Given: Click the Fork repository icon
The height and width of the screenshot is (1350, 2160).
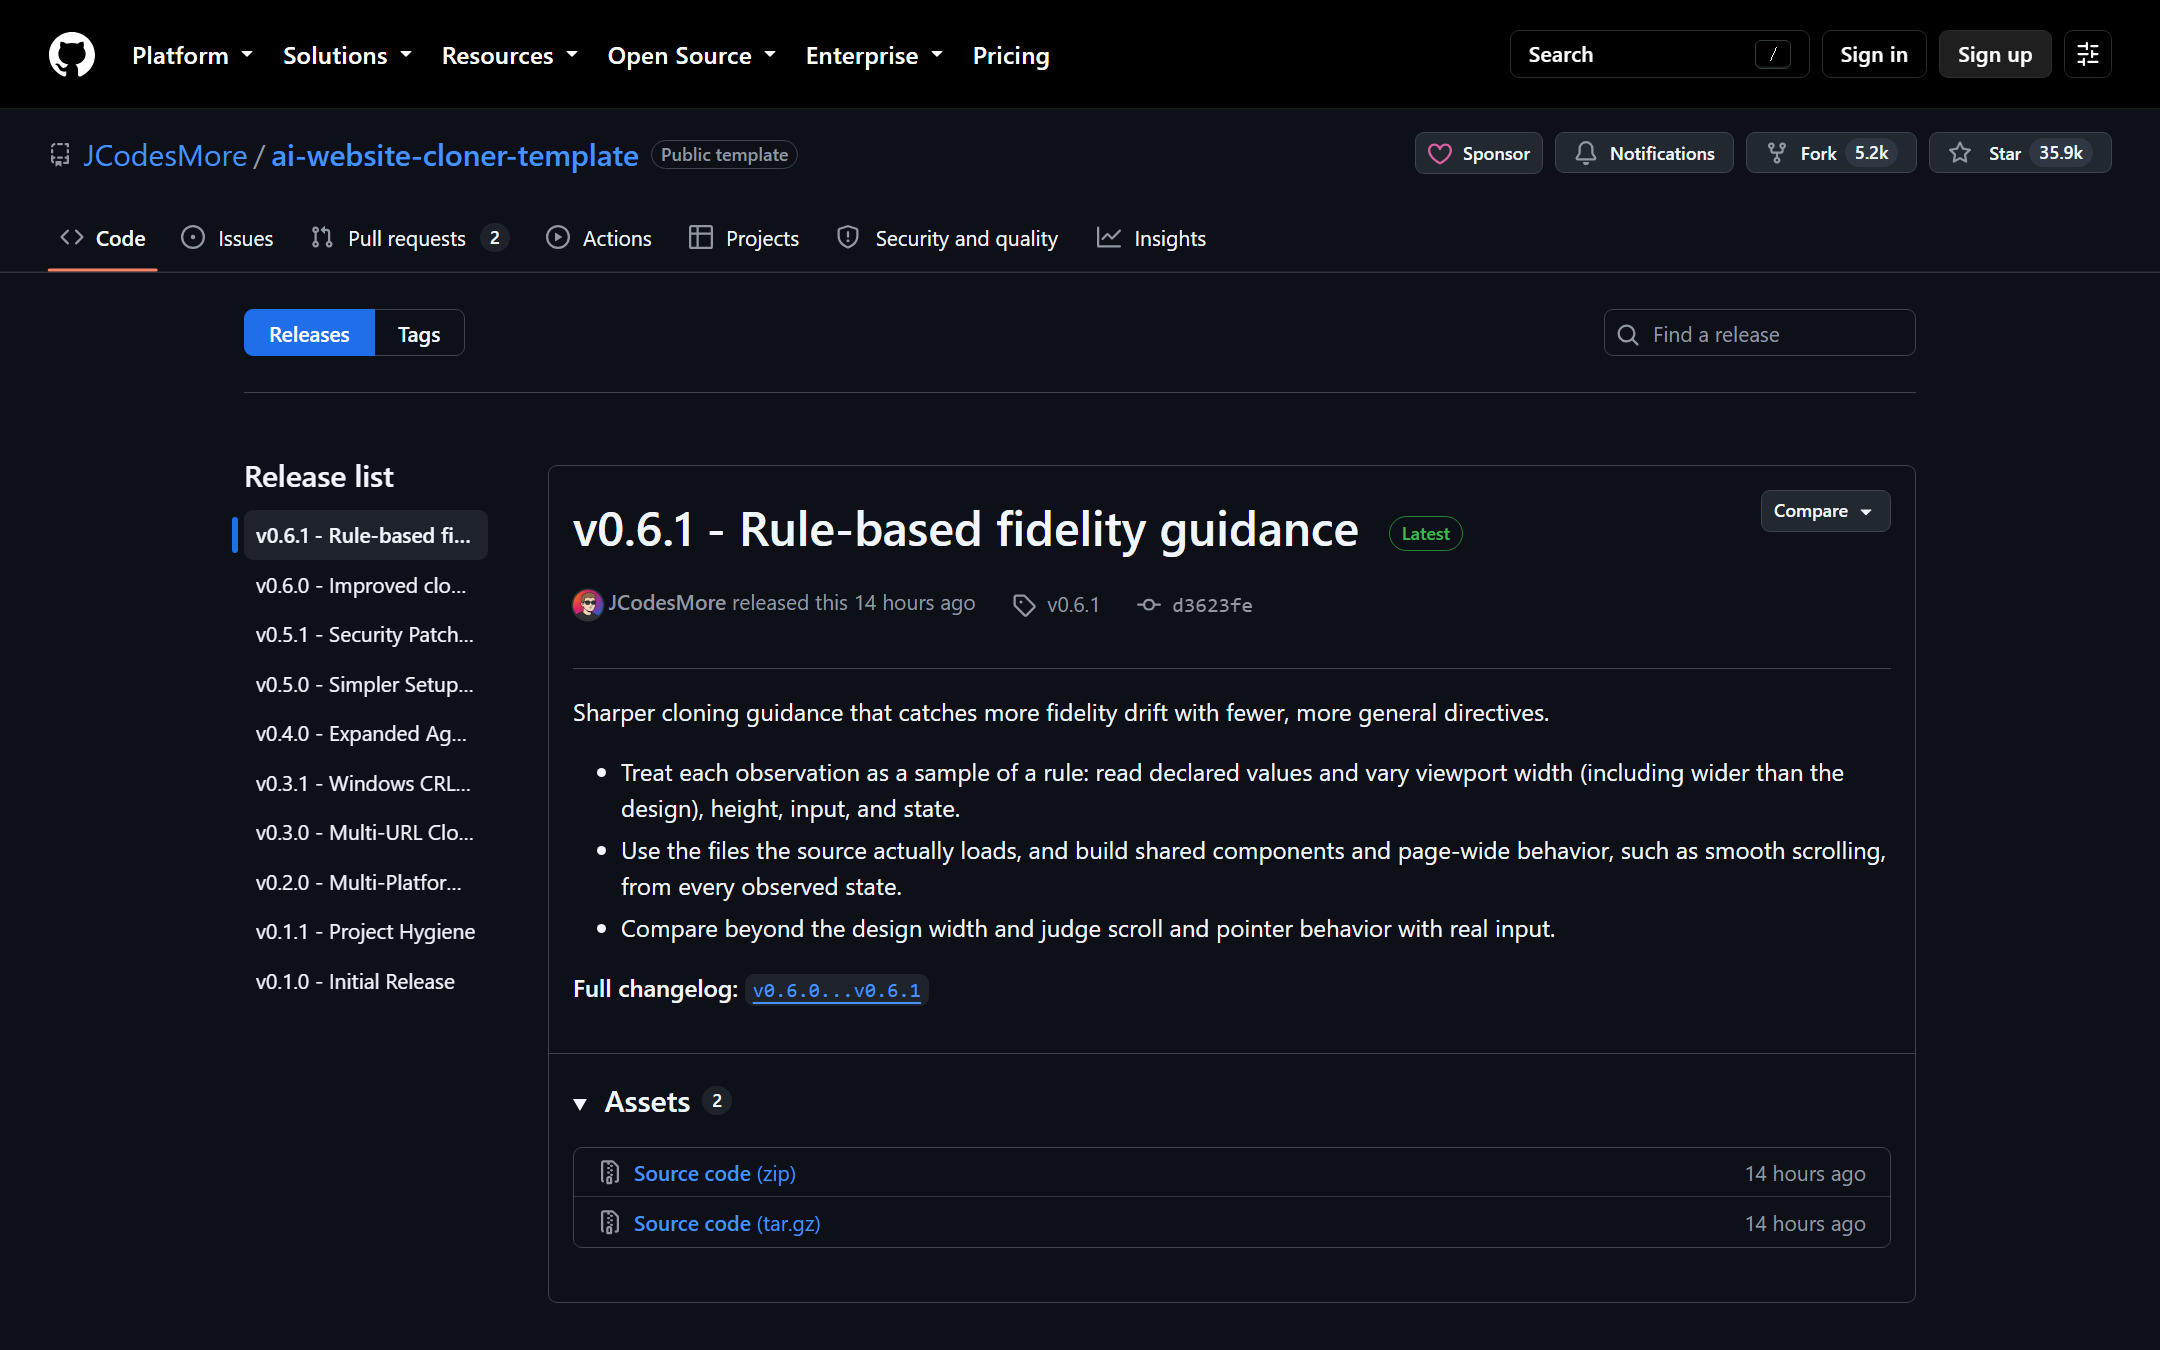Looking at the screenshot, I should tap(1776, 153).
